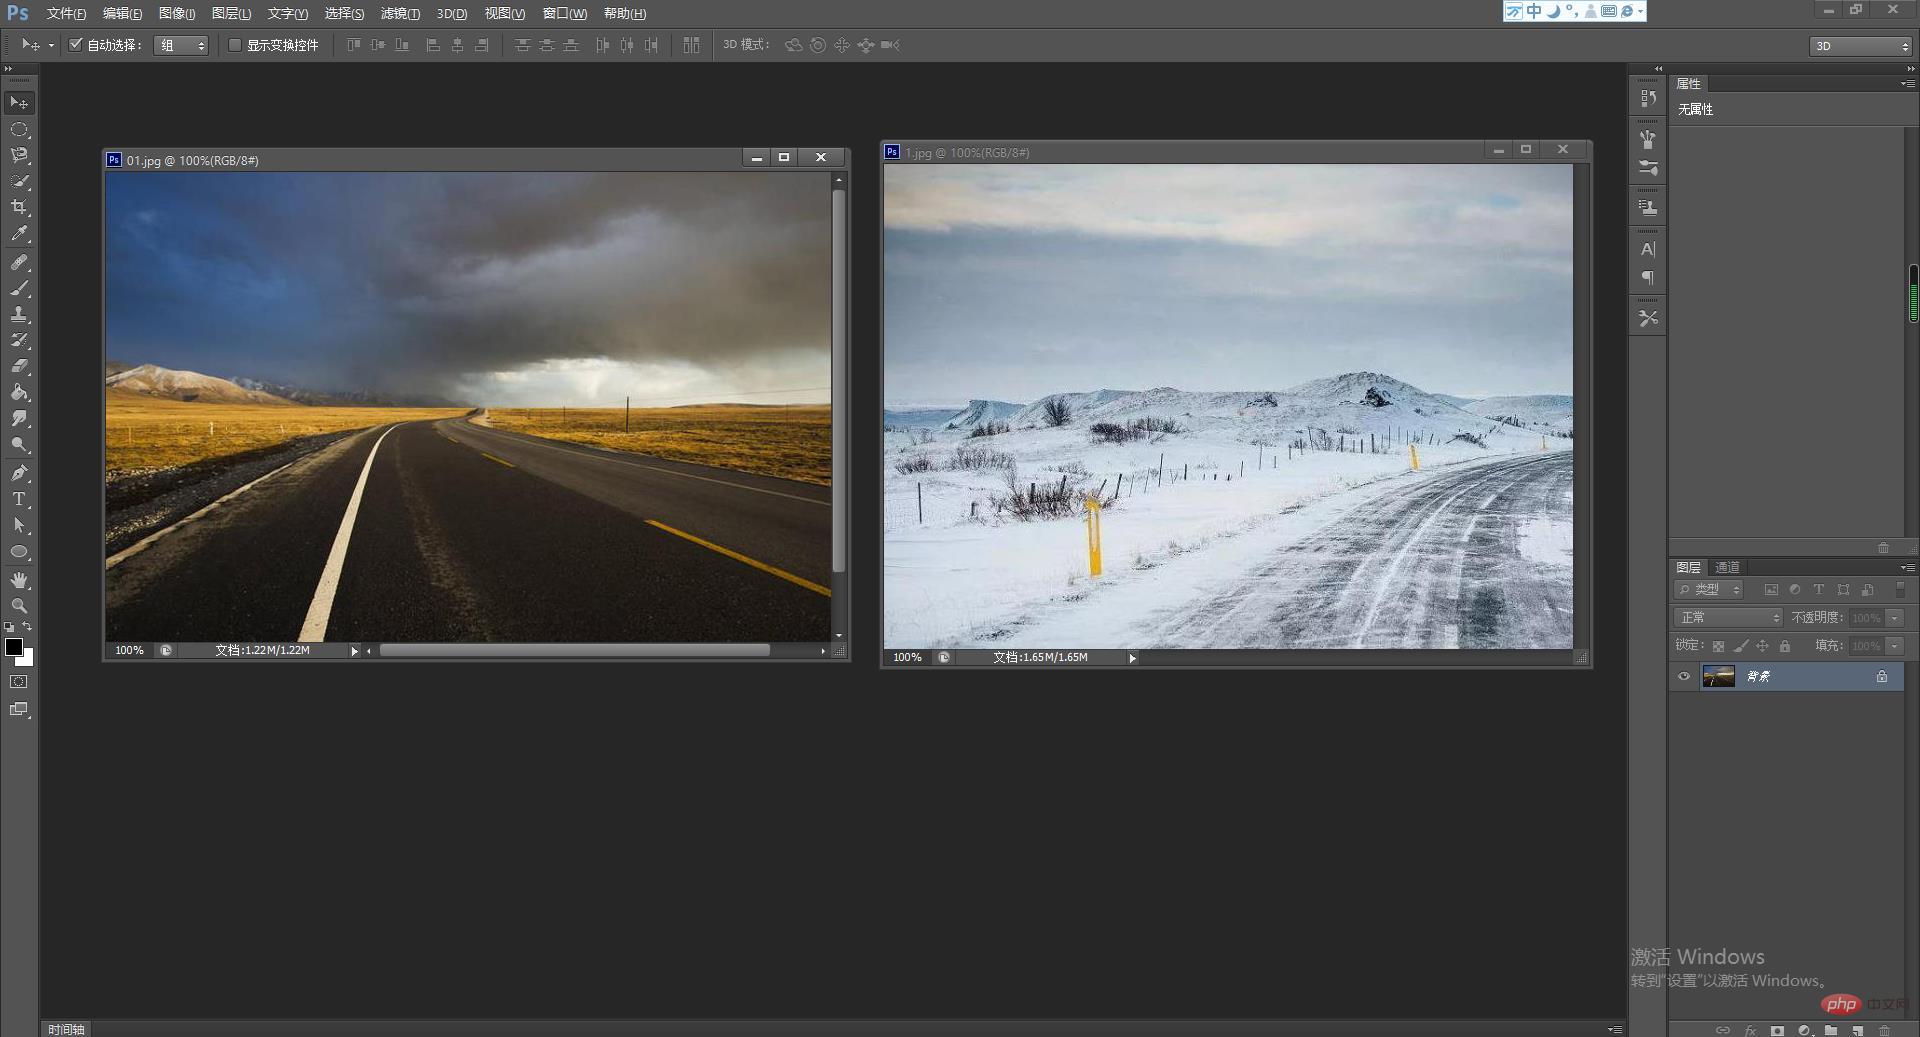
Task: Hide the 背景 layer with the eye icon
Action: click(1684, 677)
